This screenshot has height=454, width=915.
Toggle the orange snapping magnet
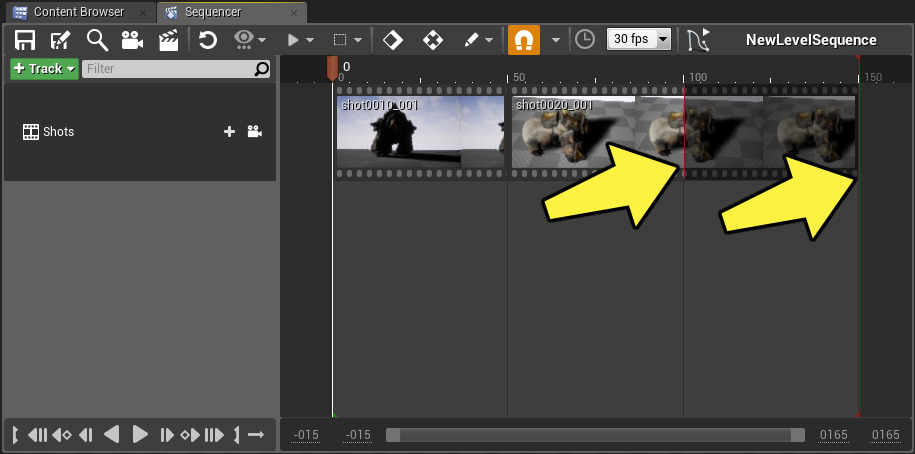click(x=523, y=40)
